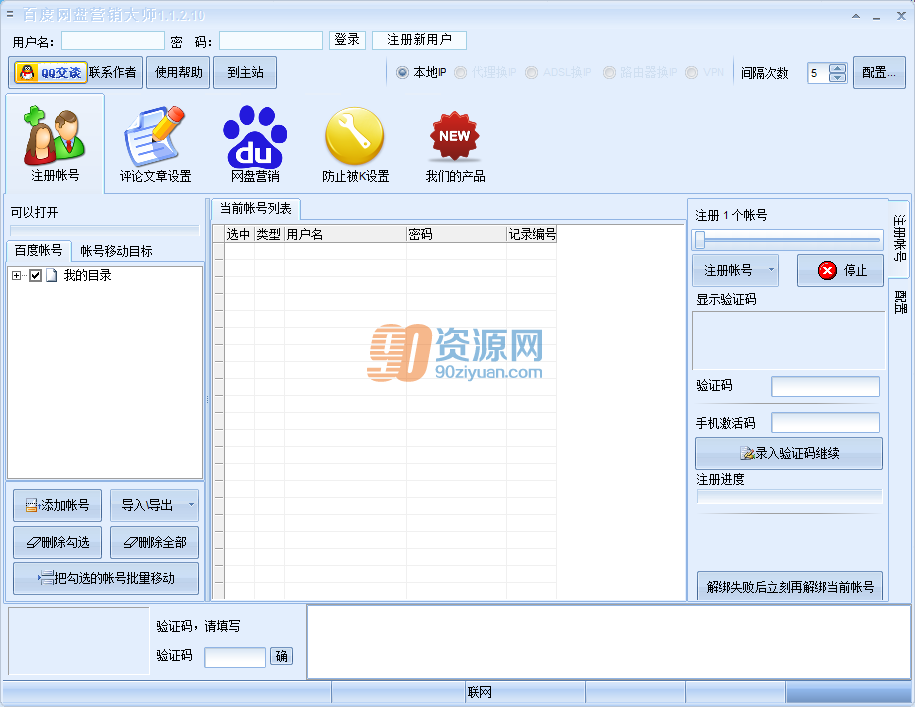Click the 用户名 input field
Screen dimensions: 915x707
pos(113,40)
